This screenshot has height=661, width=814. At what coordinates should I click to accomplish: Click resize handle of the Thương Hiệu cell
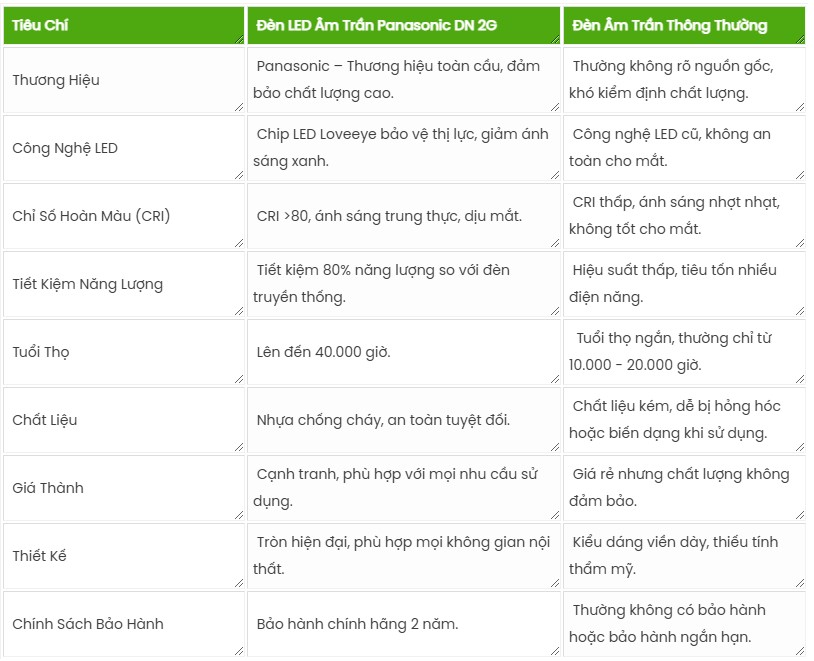pos(239,106)
